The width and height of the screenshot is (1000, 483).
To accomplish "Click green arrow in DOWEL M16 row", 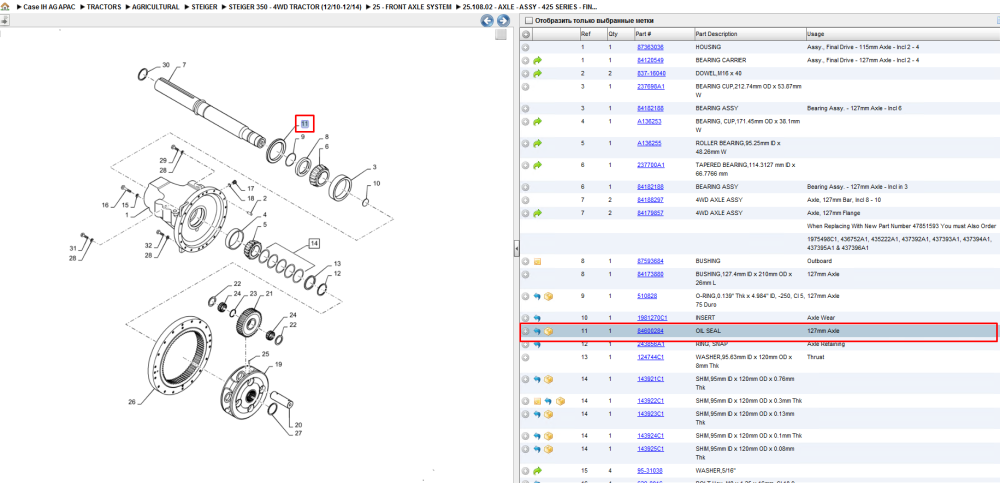I will [x=538, y=73].
